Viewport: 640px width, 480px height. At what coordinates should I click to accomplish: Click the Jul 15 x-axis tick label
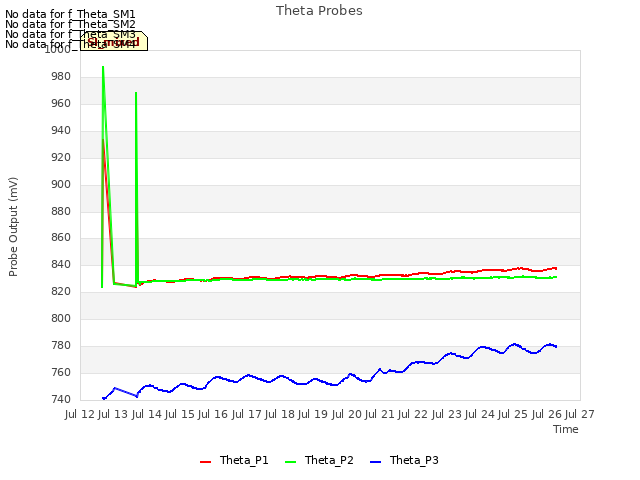click(x=180, y=414)
